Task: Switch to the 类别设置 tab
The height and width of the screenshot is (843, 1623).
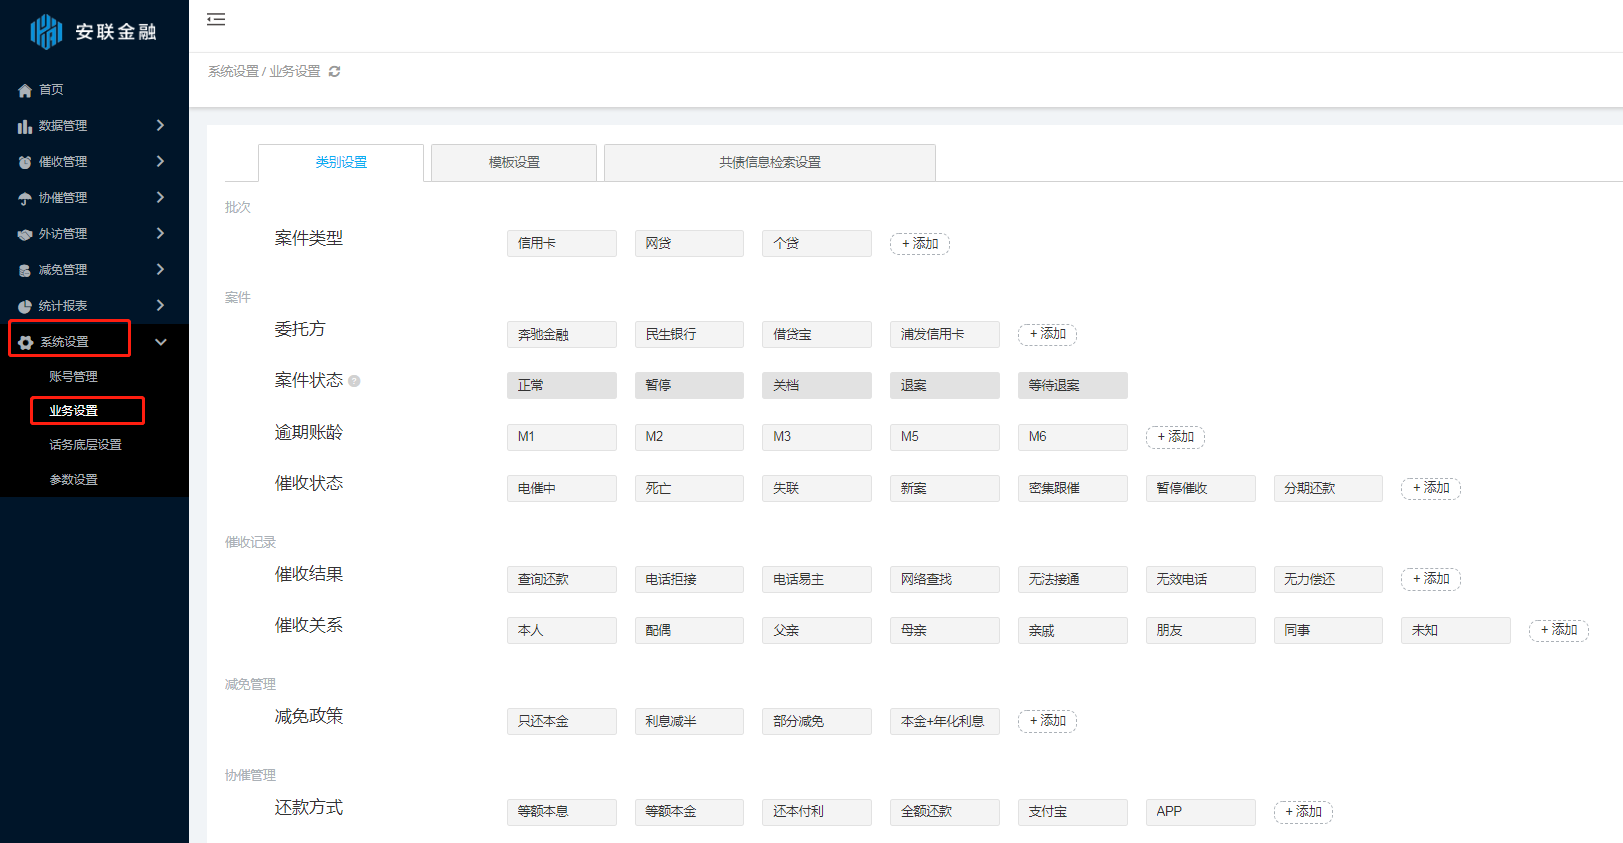Action: pyautogui.click(x=341, y=162)
